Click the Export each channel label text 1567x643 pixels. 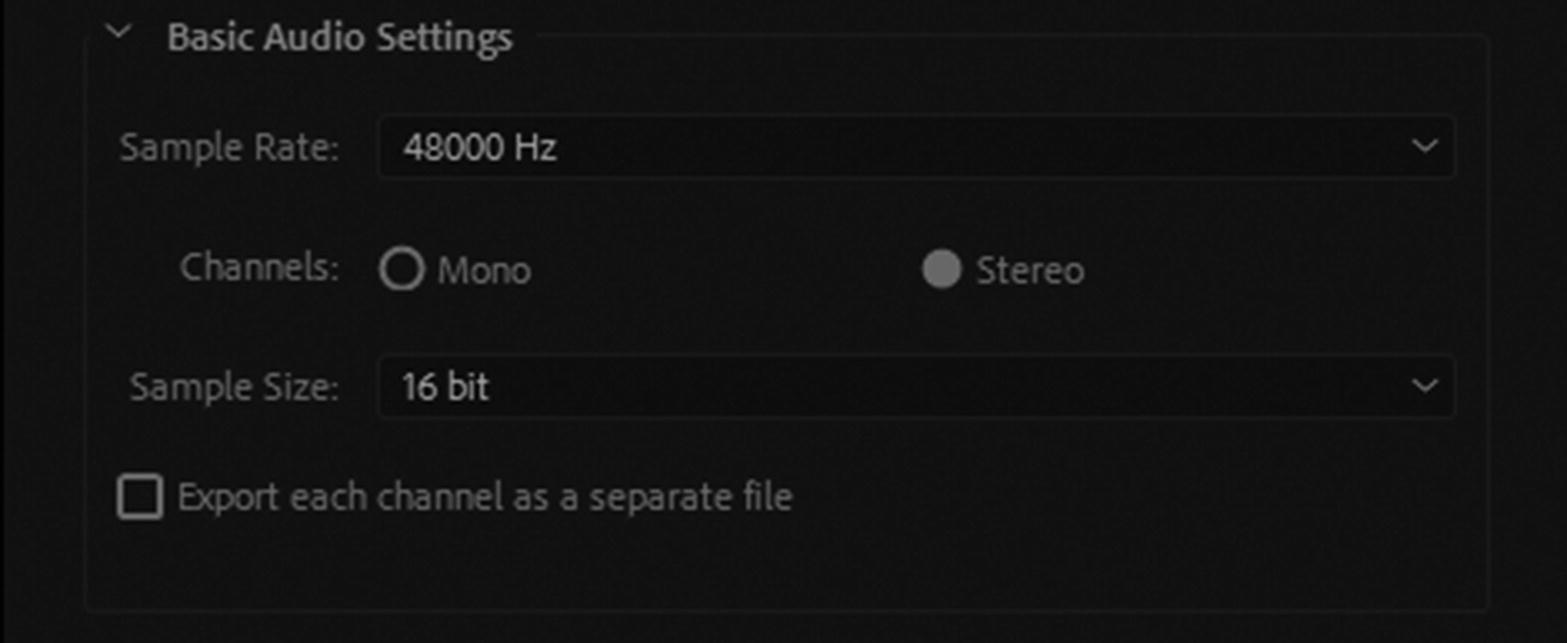pos(485,497)
